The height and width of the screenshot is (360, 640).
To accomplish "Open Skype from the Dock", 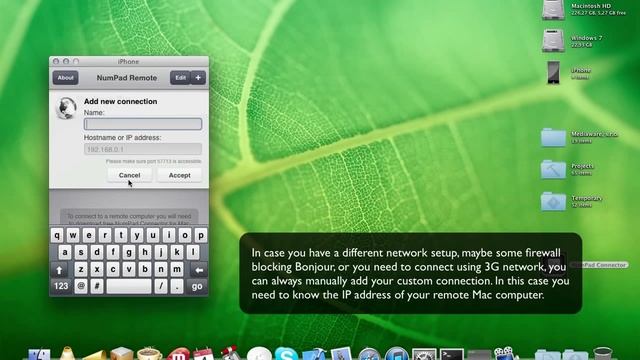I will (x=286, y=354).
